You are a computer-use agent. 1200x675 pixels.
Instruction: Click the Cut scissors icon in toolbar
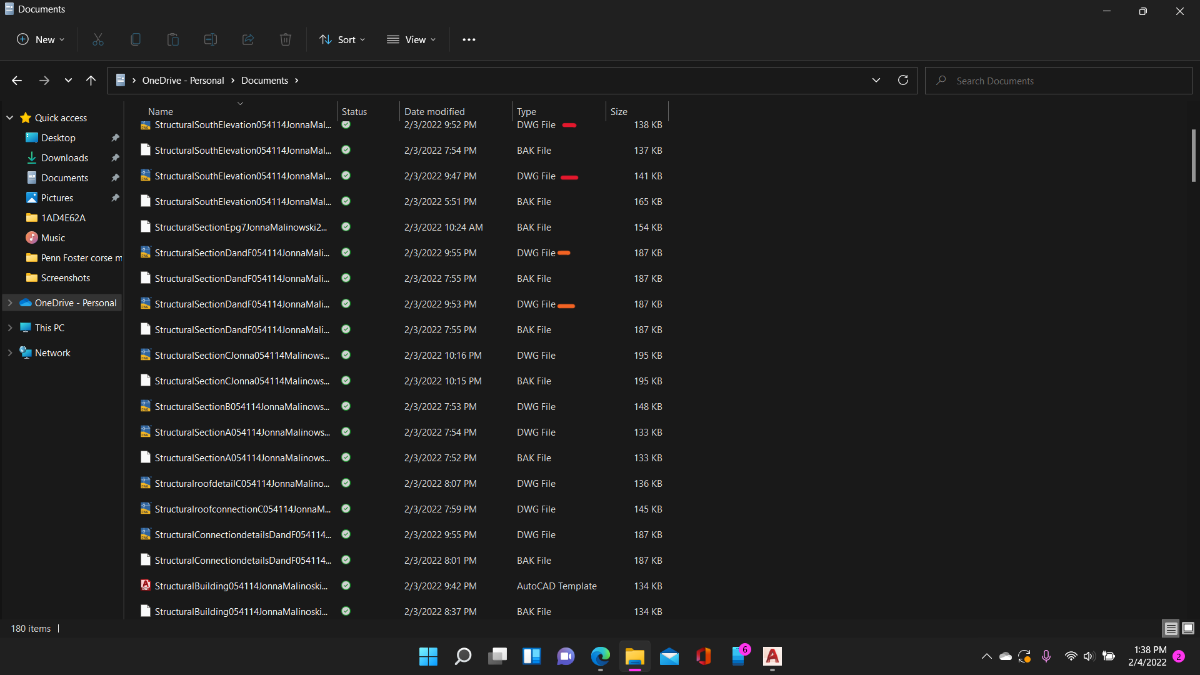pos(97,40)
